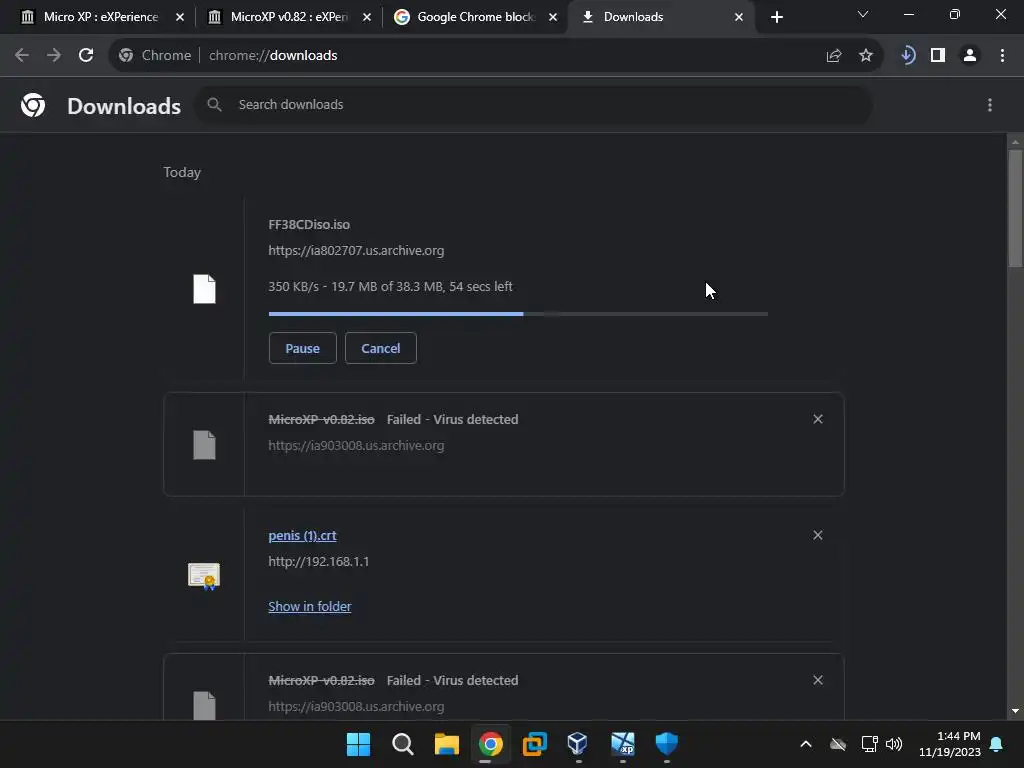Open the tab search chevron

[863, 14]
